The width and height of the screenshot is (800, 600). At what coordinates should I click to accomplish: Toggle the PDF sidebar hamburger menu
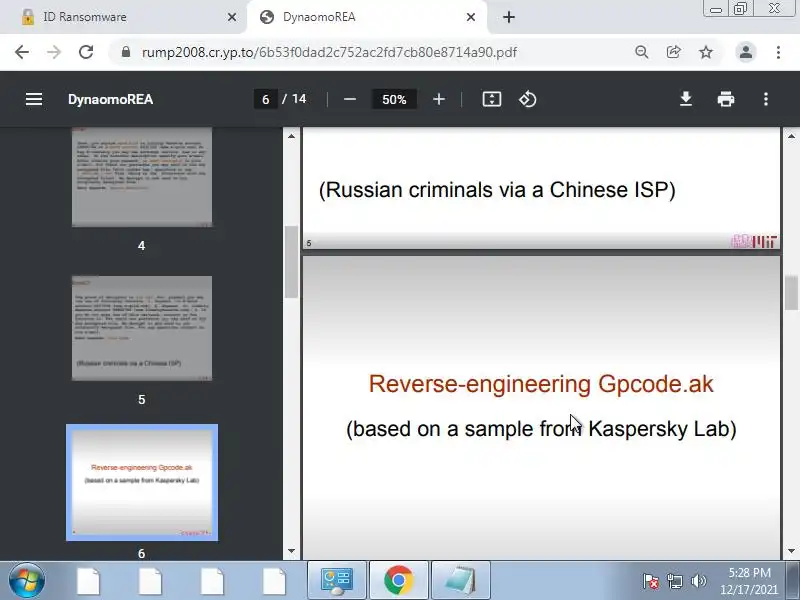(34, 99)
